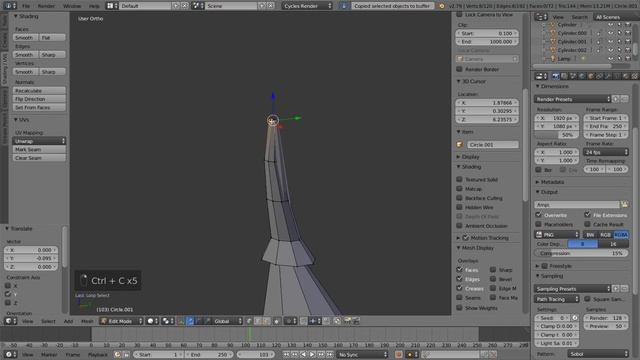Screen dimensions: 640x360
Task: Toggle the snap magnet icon
Action: pyautogui.click(x=304, y=321)
